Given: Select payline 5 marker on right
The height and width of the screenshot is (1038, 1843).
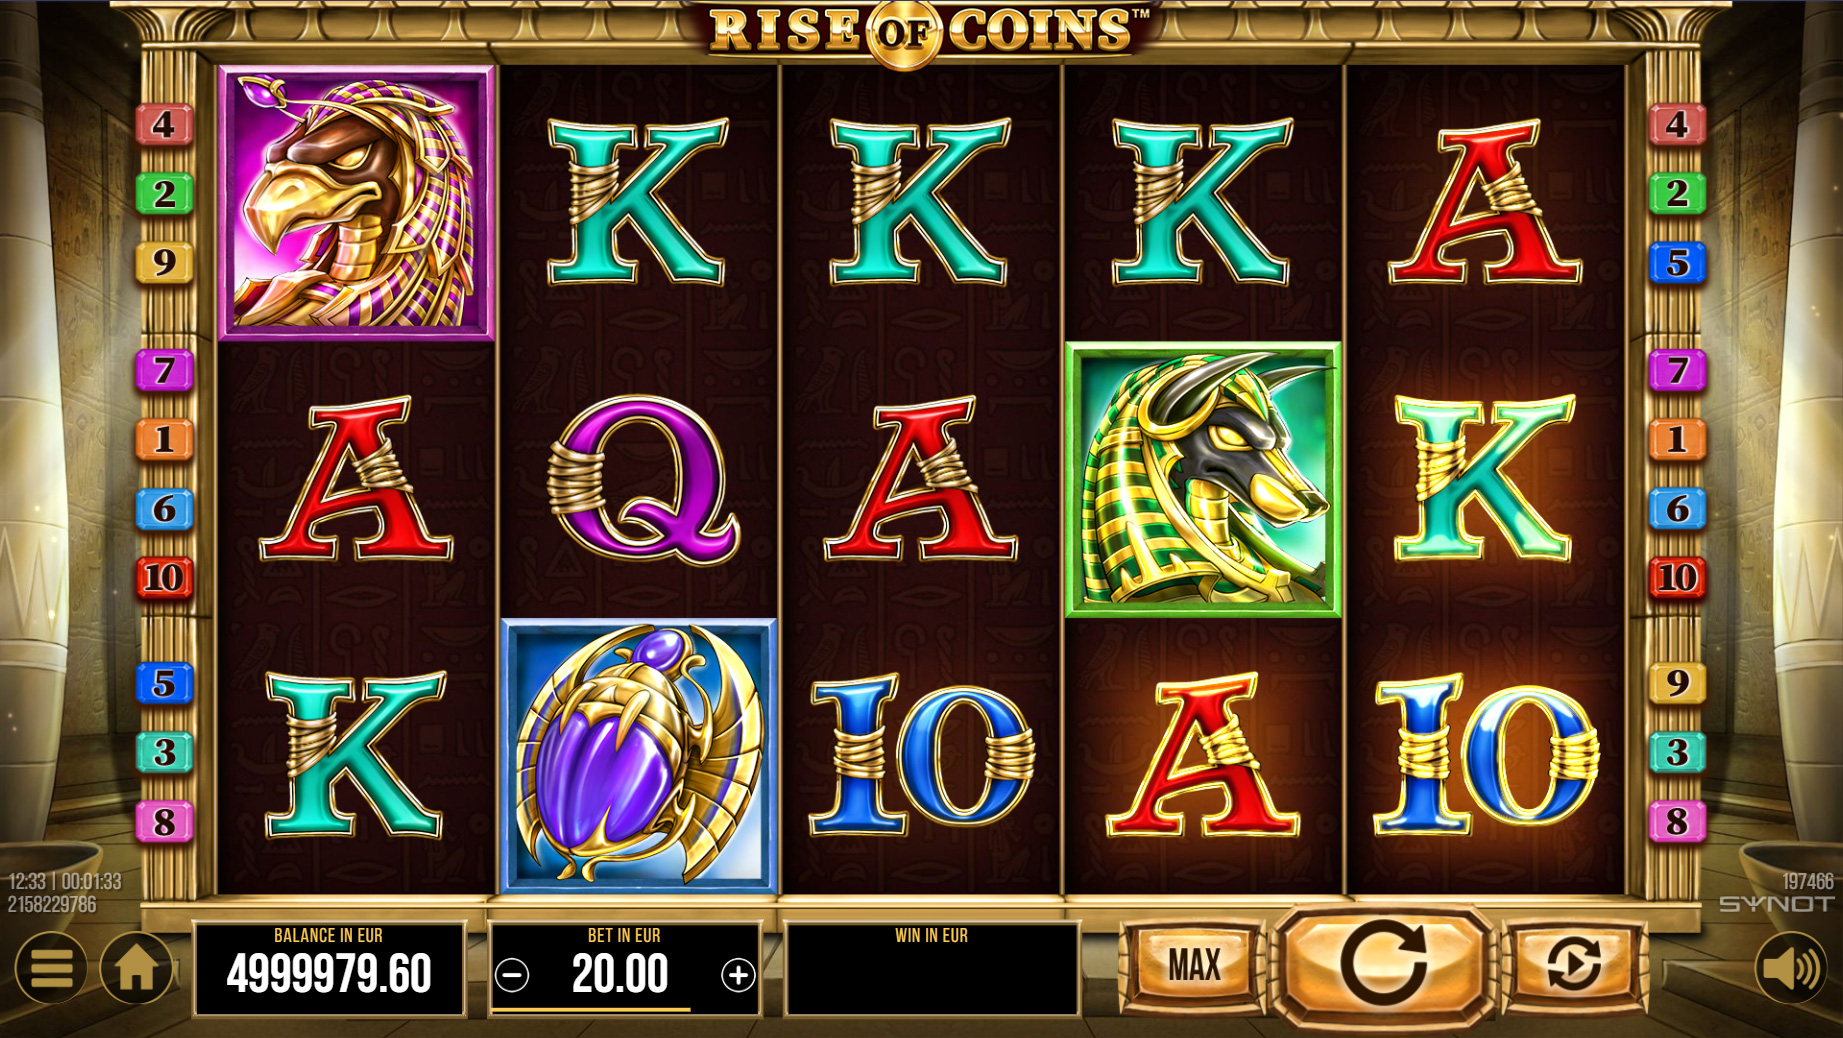Looking at the screenshot, I should coord(1677,263).
